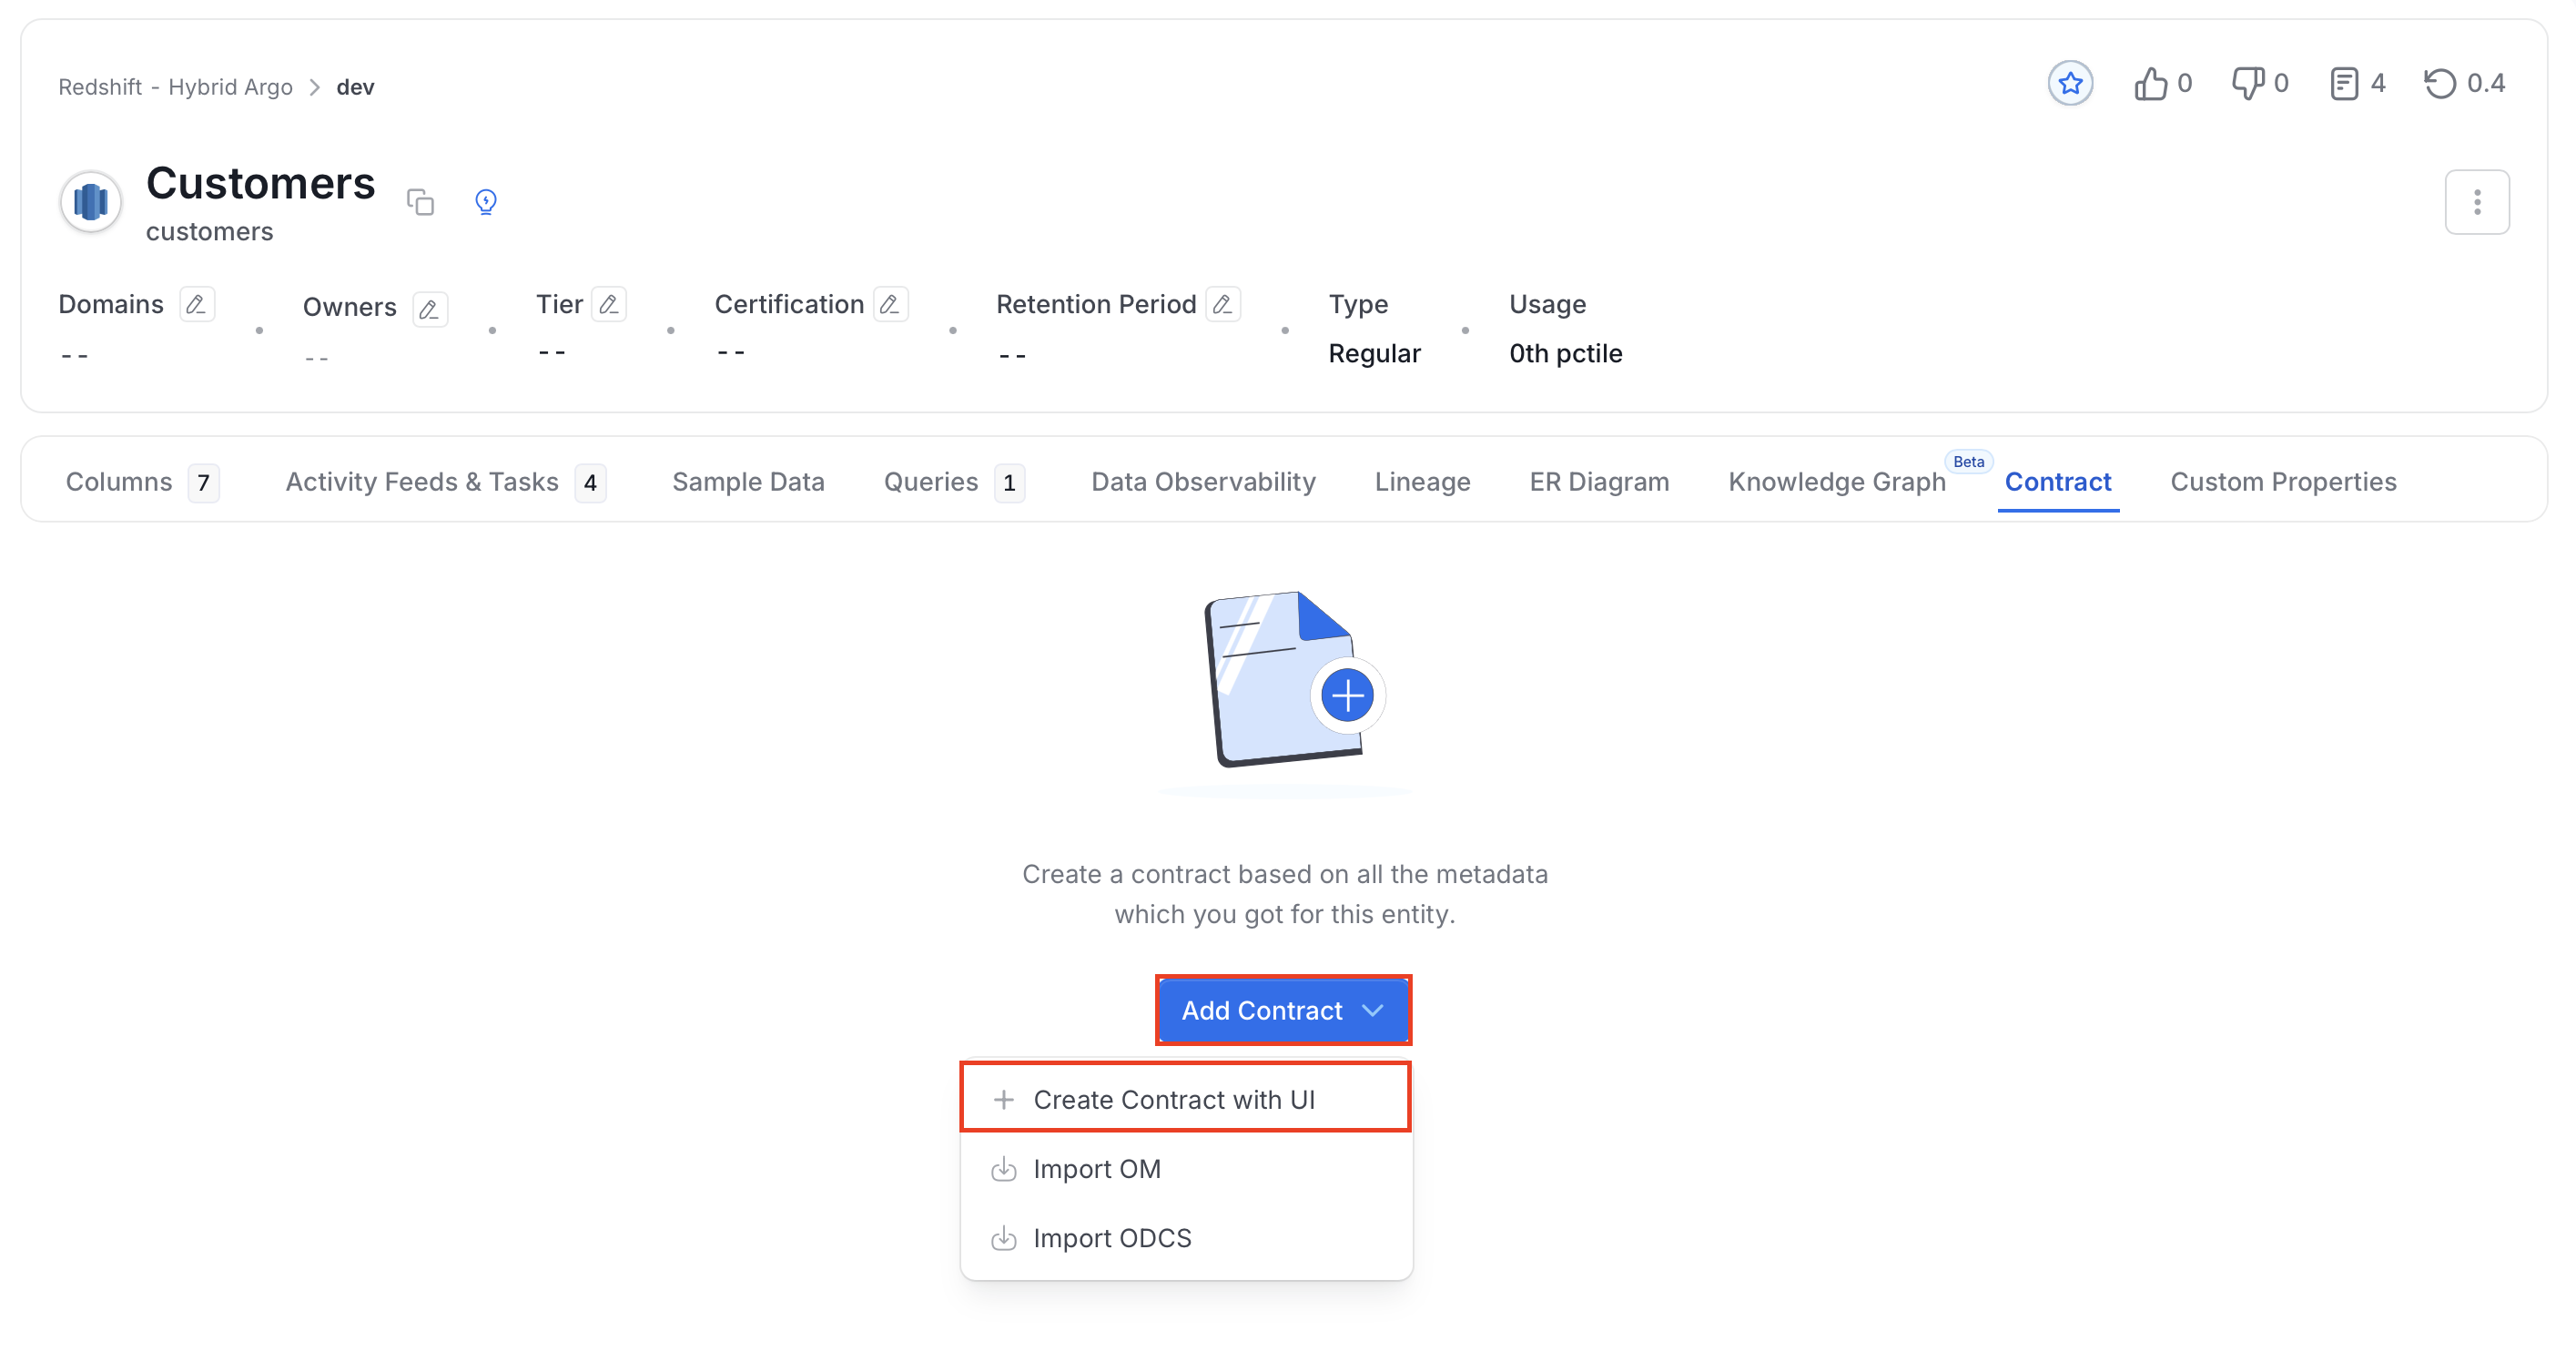Click the Add Contract button
The height and width of the screenshot is (1351, 2576).
[1283, 1010]
